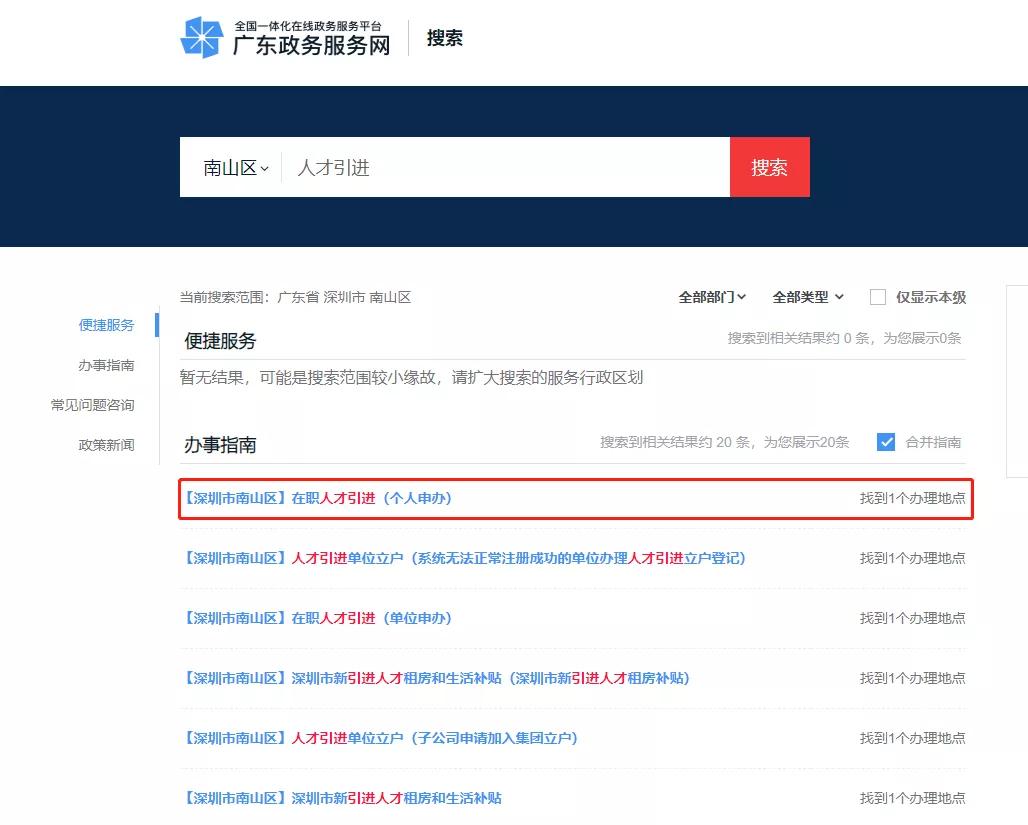Select 便捷服务 in the left sidebar
Screen dimensions: 1028x825
(x=105, y=324)
